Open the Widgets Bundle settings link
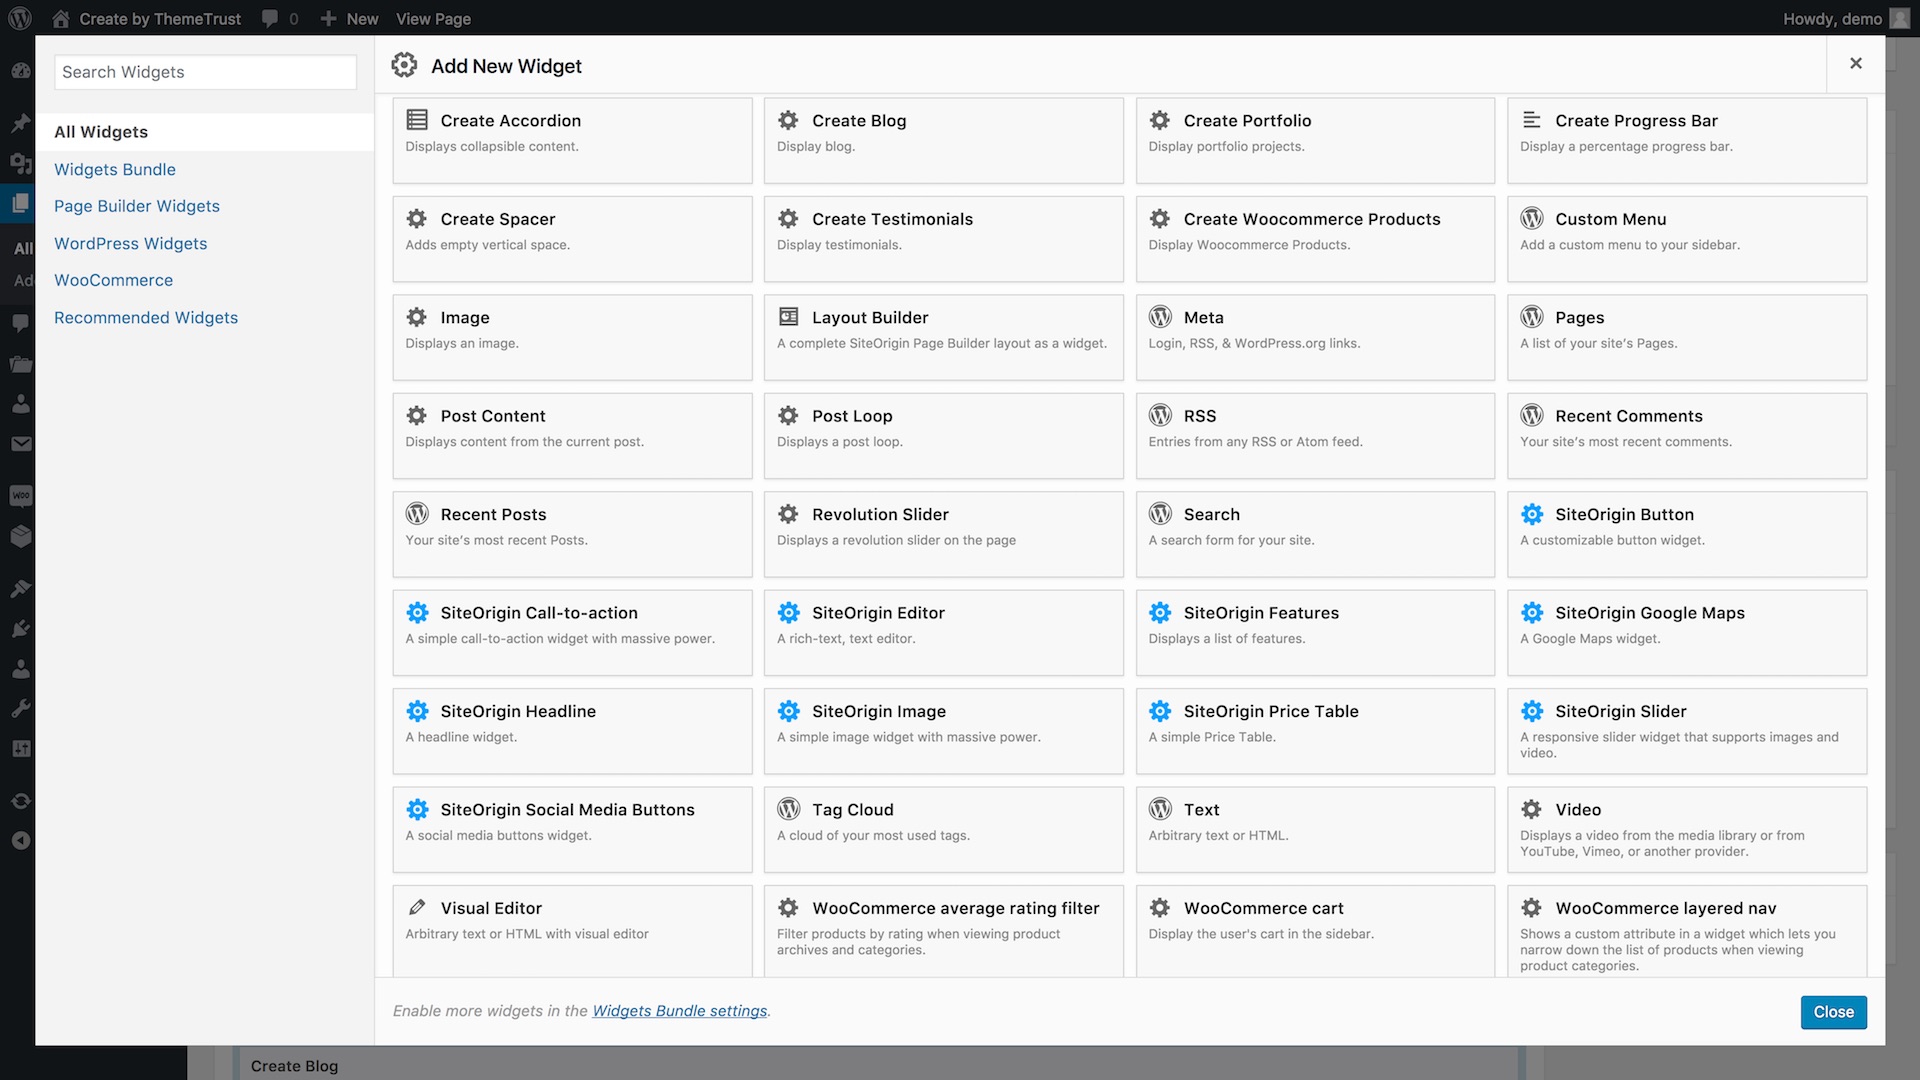The width and height of the screenshot is (1920, 1080). coord(680,1011)
